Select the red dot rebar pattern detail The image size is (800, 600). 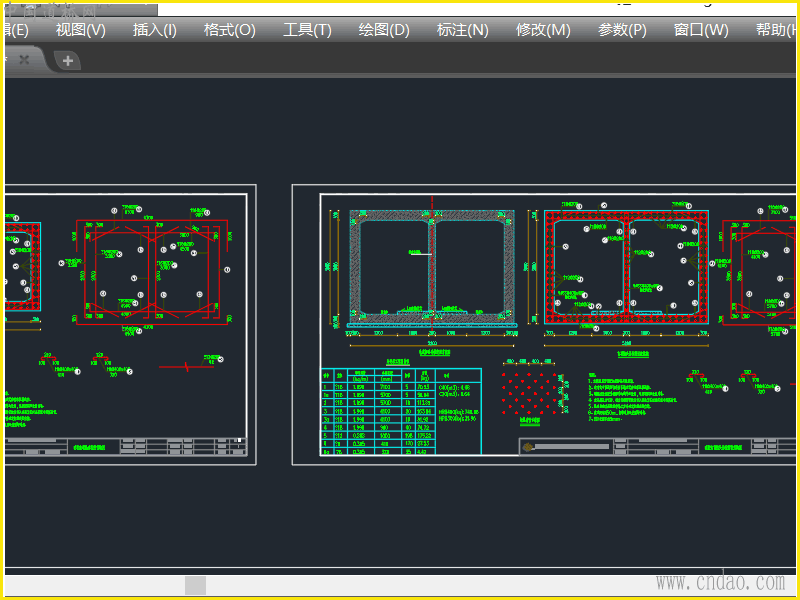[529, 393]
